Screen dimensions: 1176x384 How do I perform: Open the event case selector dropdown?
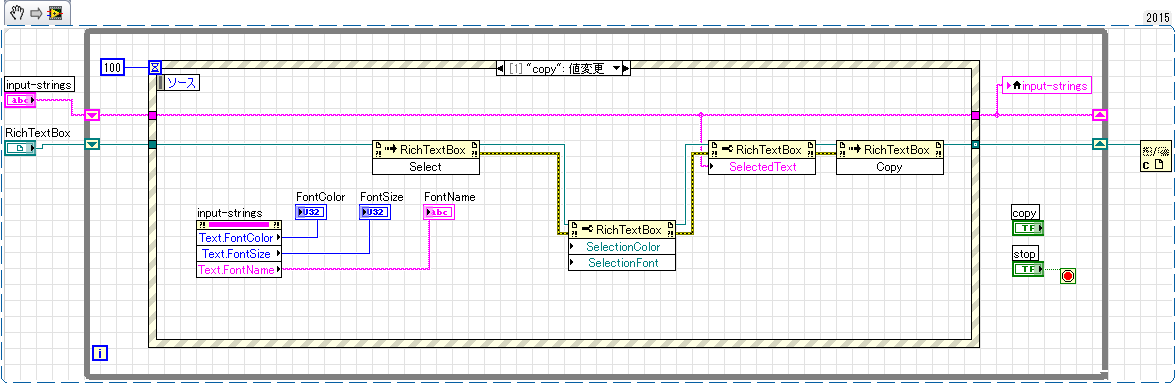[617, 69]
